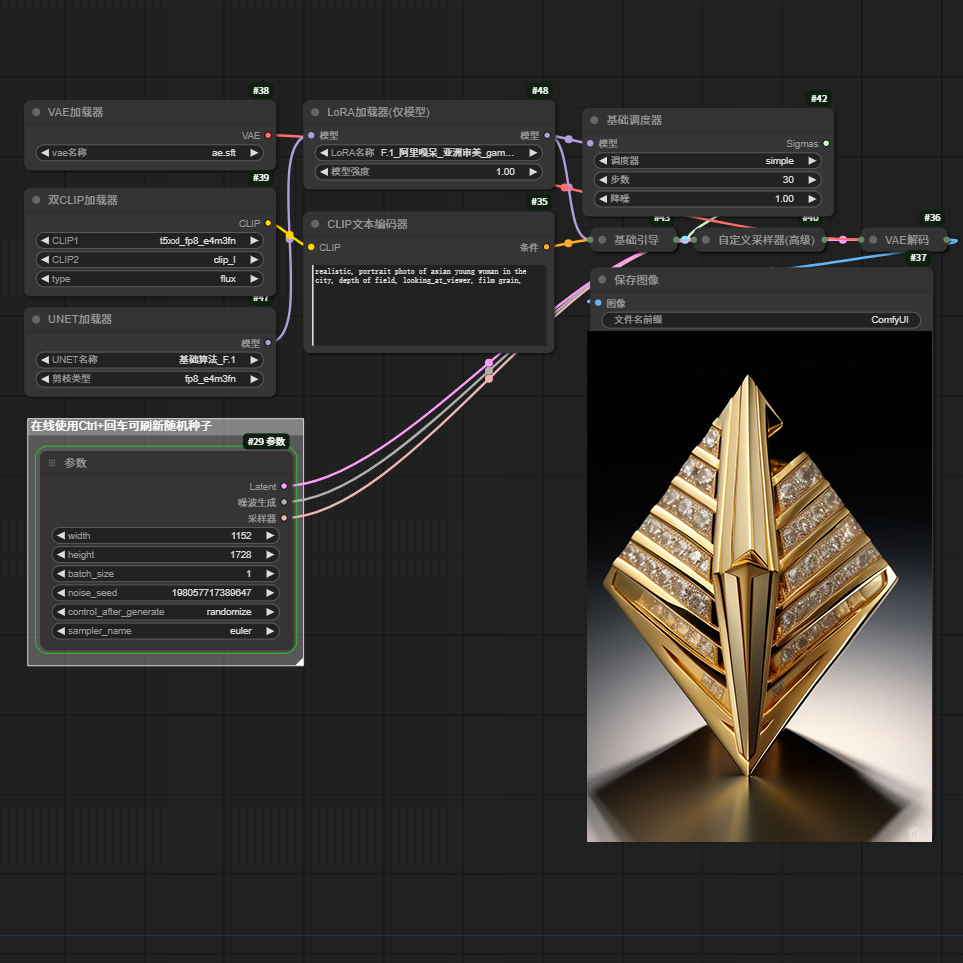Click the pink Latent output port
This screenshot has width=963, height=963.
click(x=284, y=486)
